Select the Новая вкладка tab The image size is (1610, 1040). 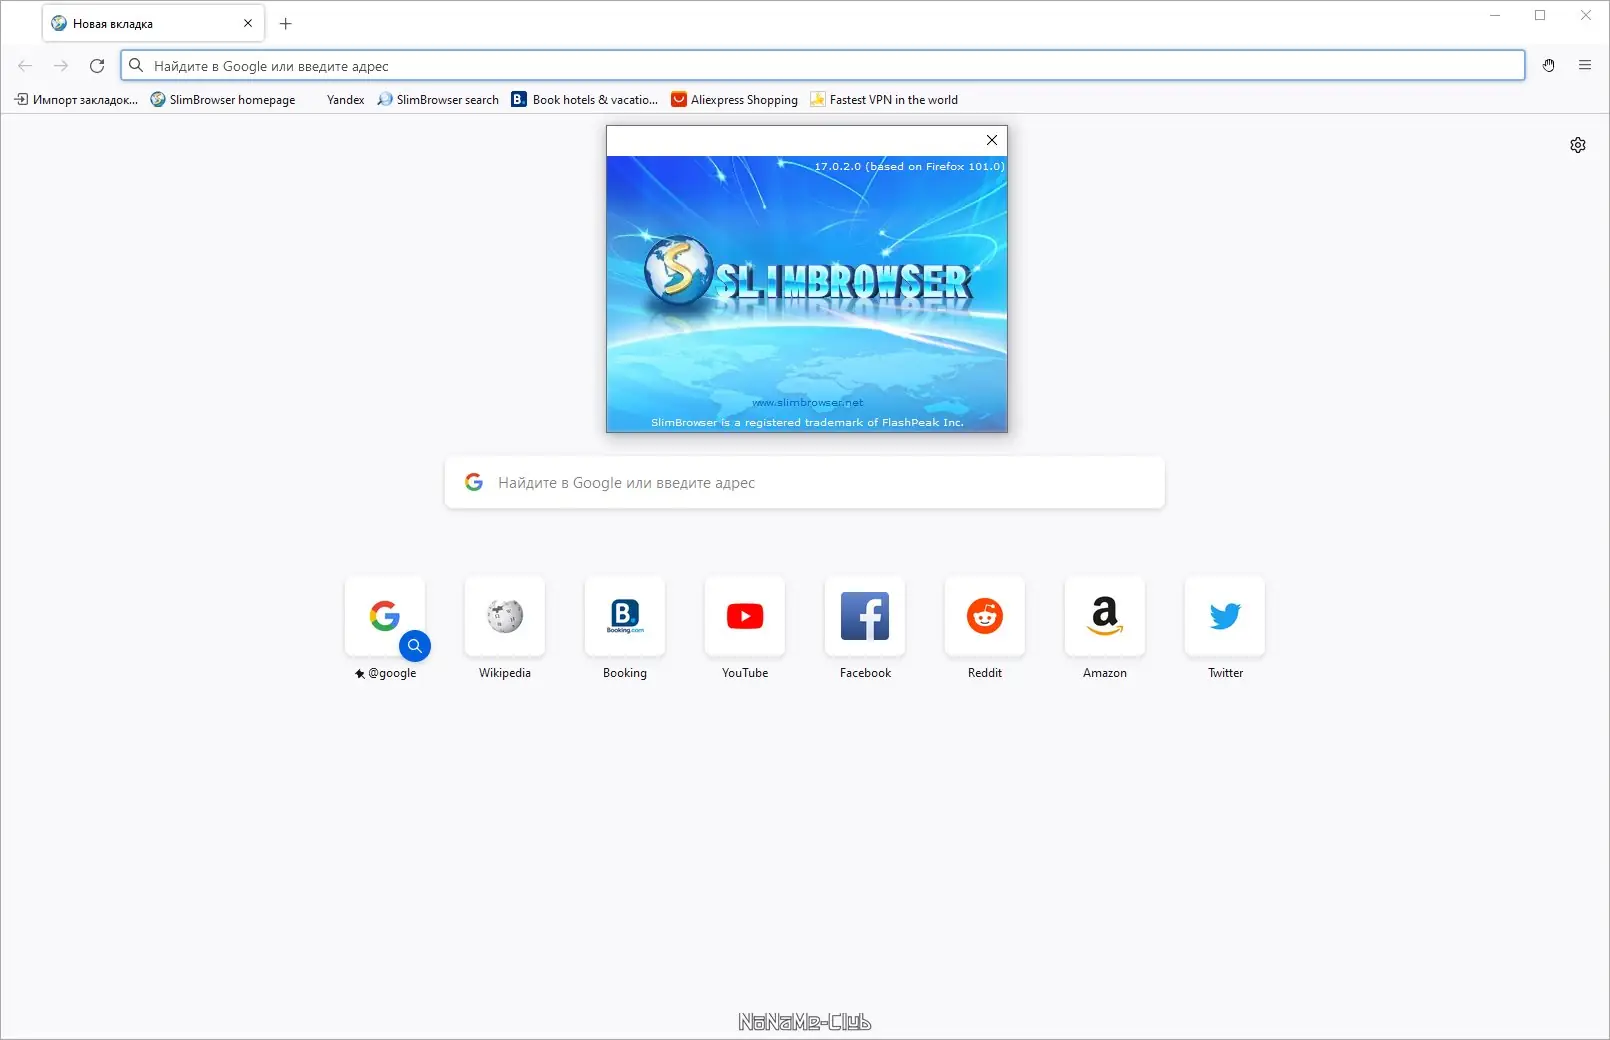click(153, 23)
